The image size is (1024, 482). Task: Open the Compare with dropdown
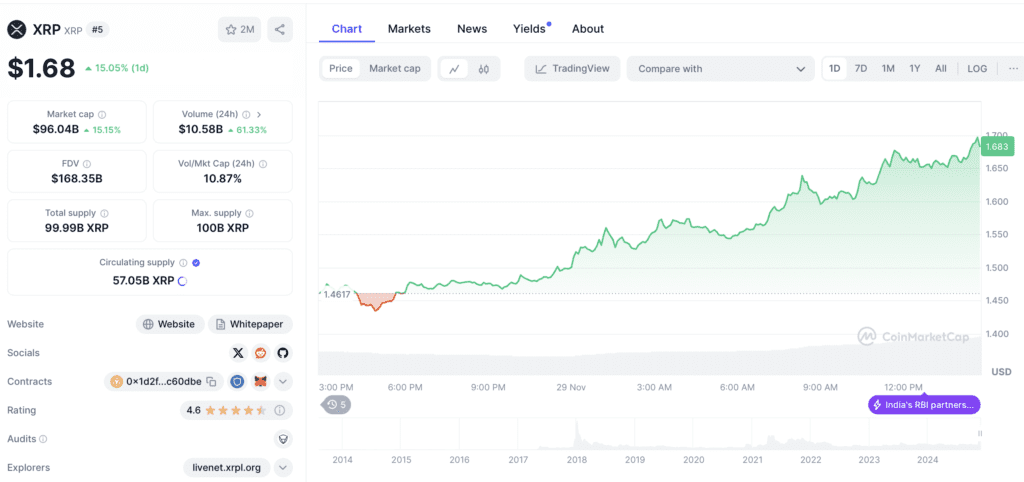[721, 69]
